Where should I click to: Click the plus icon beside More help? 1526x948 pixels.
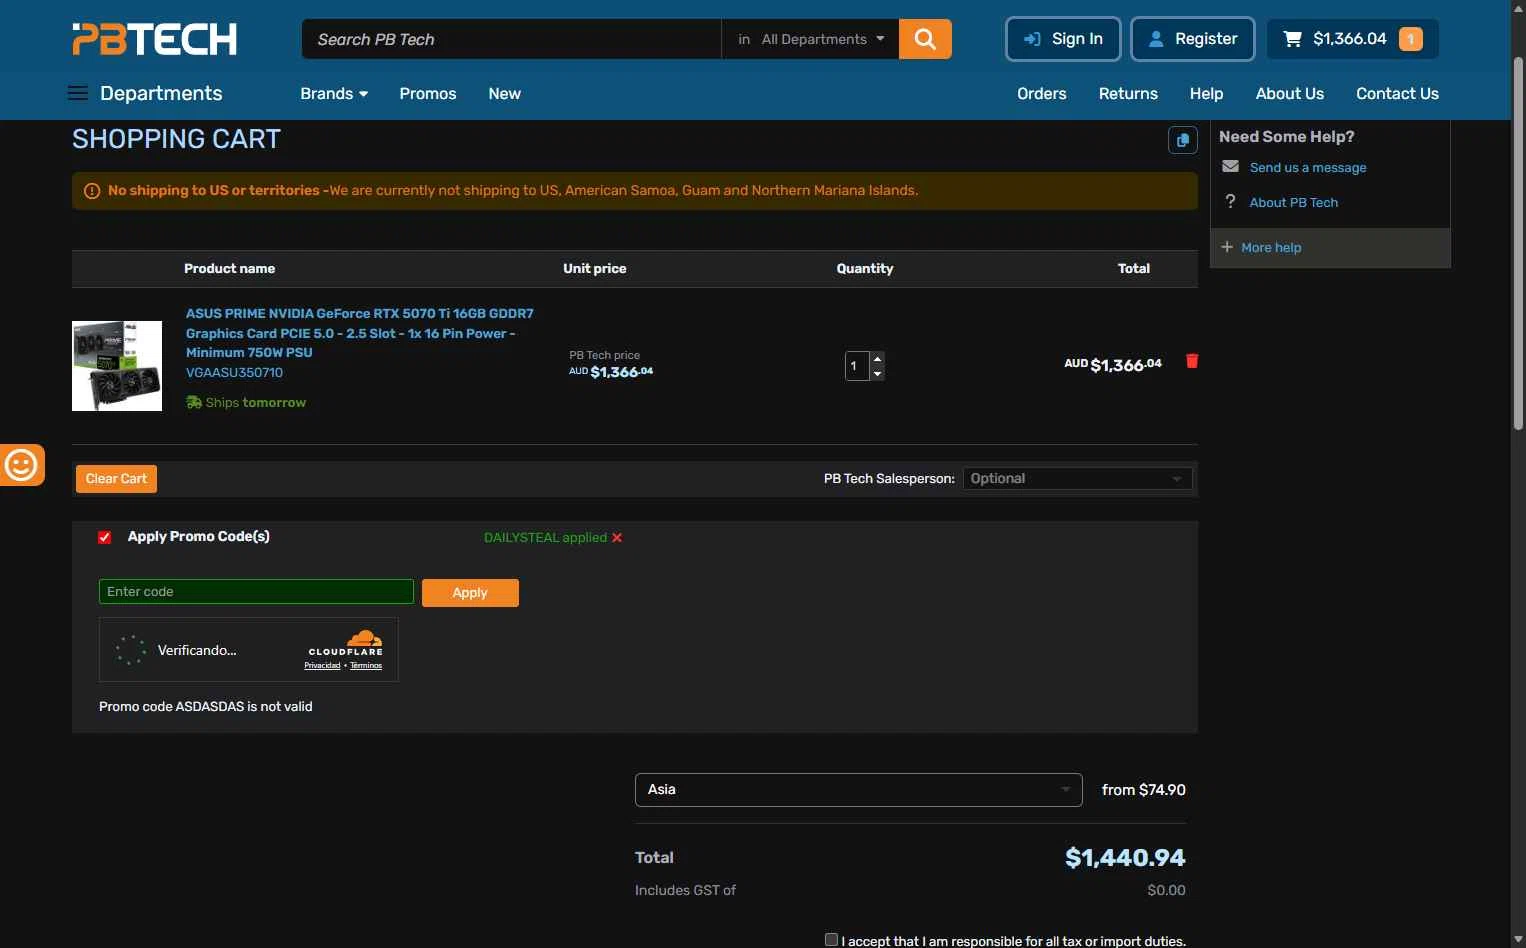coord(1227,247)
